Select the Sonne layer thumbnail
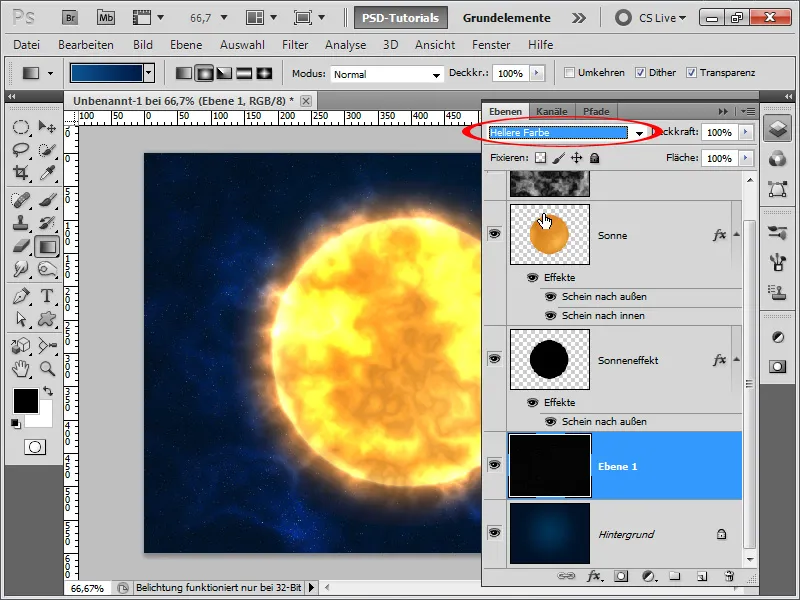800x600 pixels. pyautogui.click(x=549, y=235)
